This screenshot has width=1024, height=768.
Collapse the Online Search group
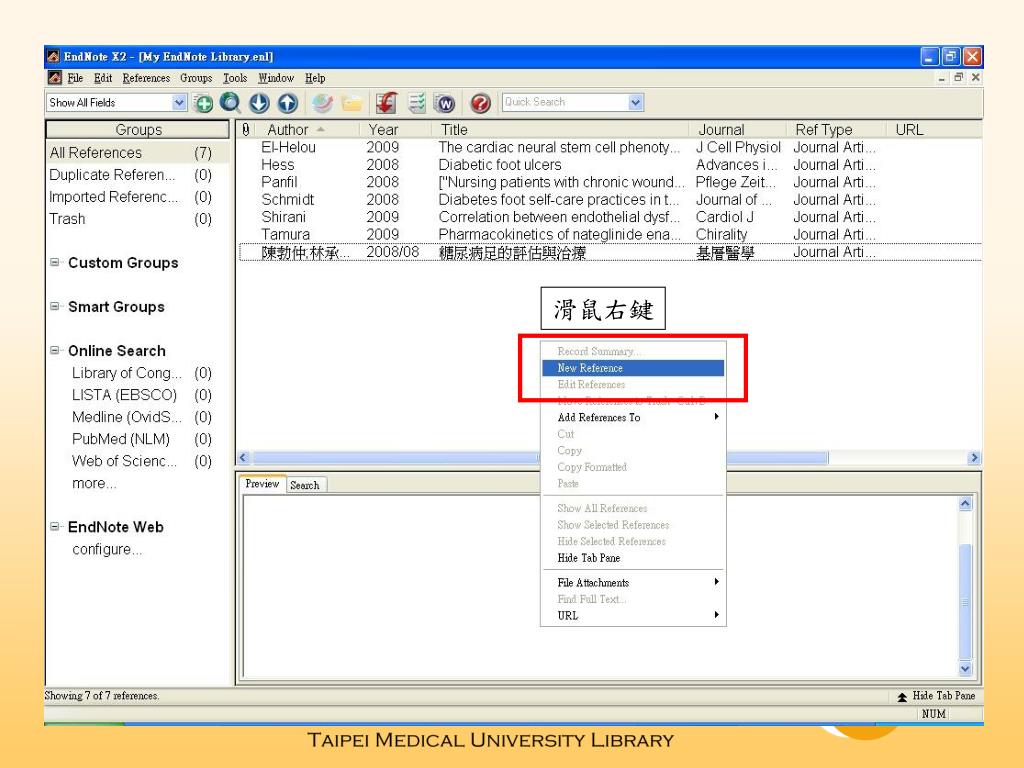[55, 351]
